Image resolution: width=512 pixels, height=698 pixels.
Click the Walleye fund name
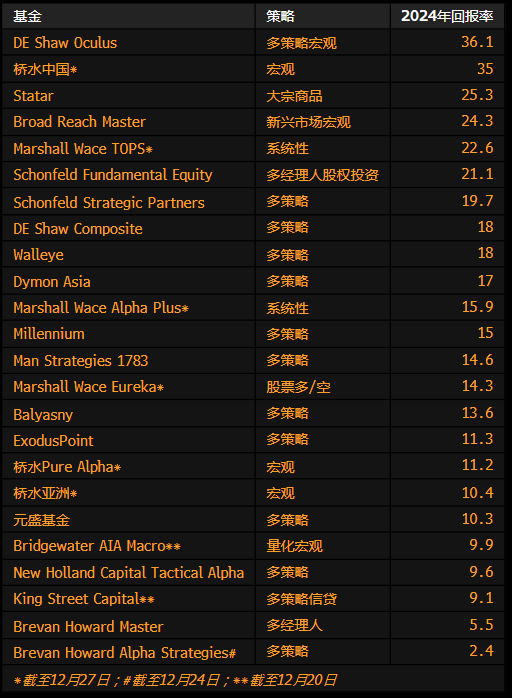[38, 255]
